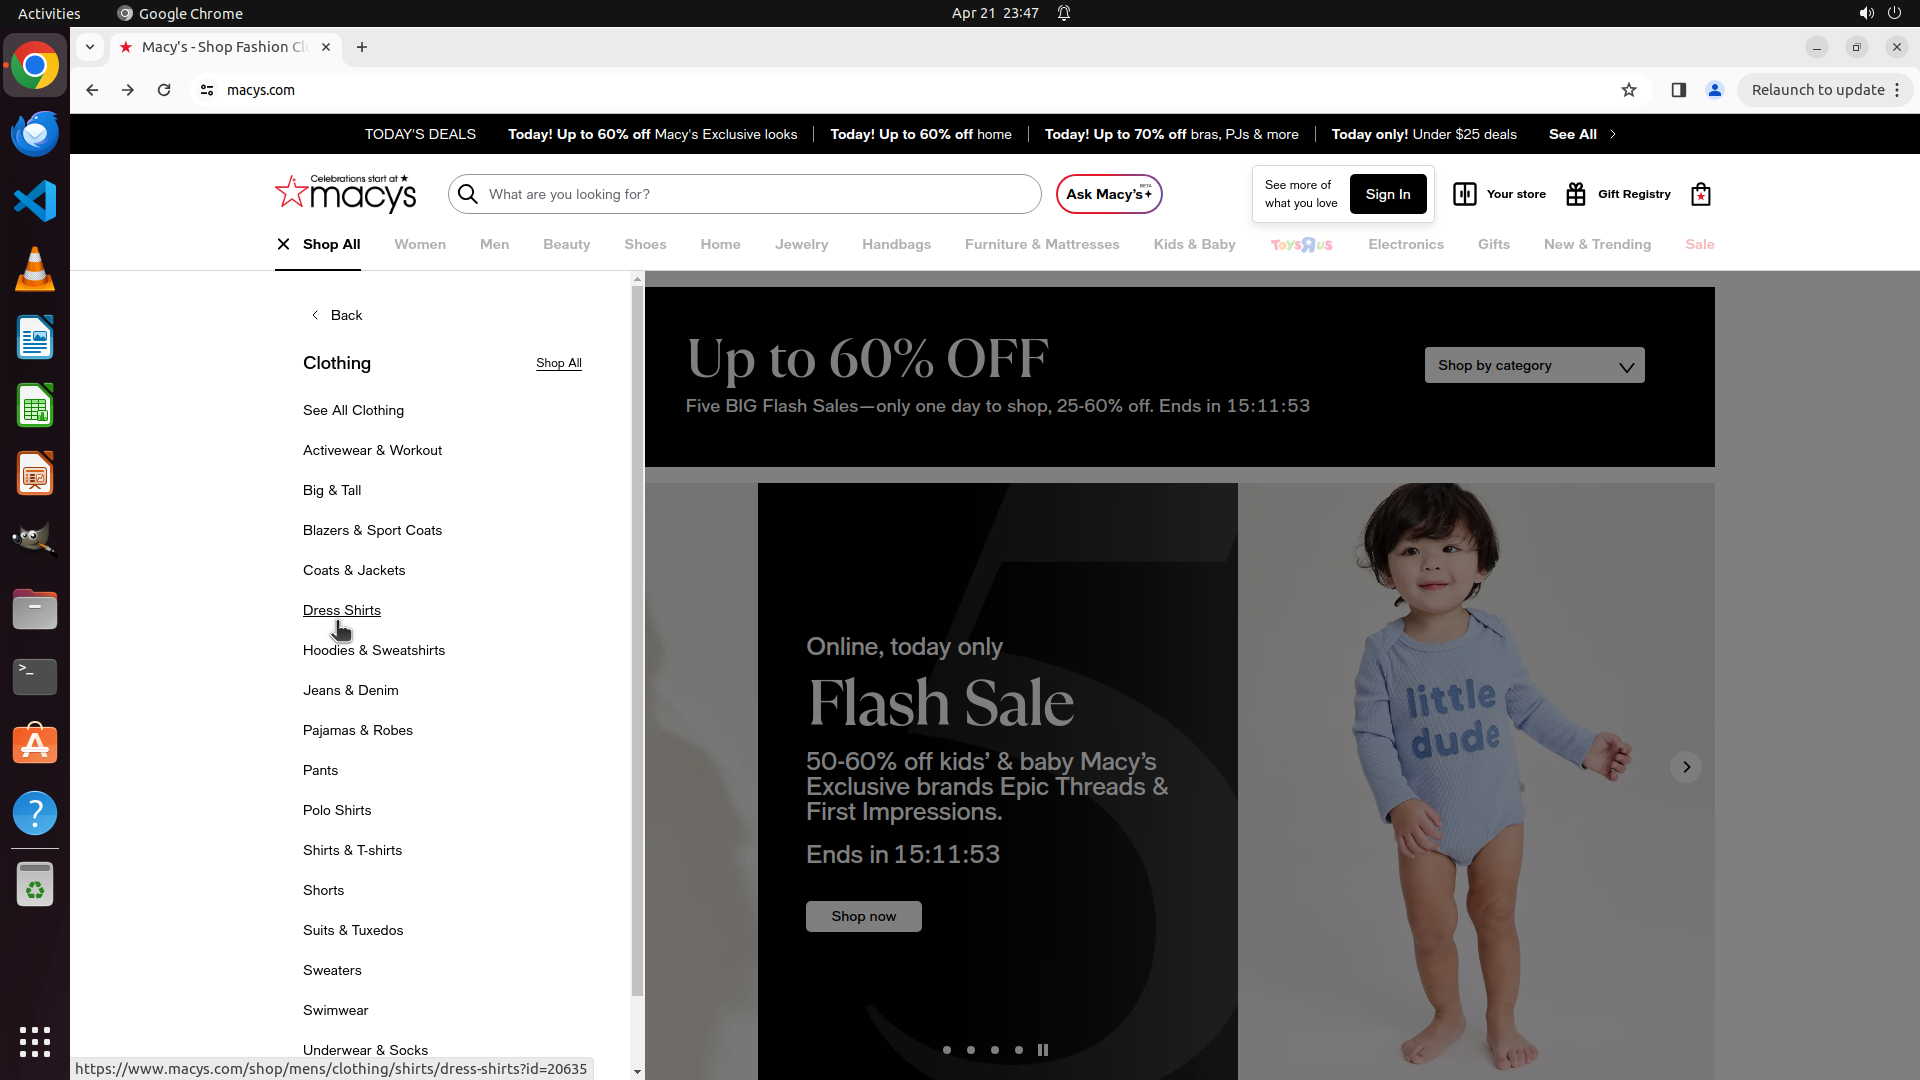Image resolution: width=1920 pixels, height=1080 pixels.
Task: Select the third carousel dot
Action: coord(995,1050)
